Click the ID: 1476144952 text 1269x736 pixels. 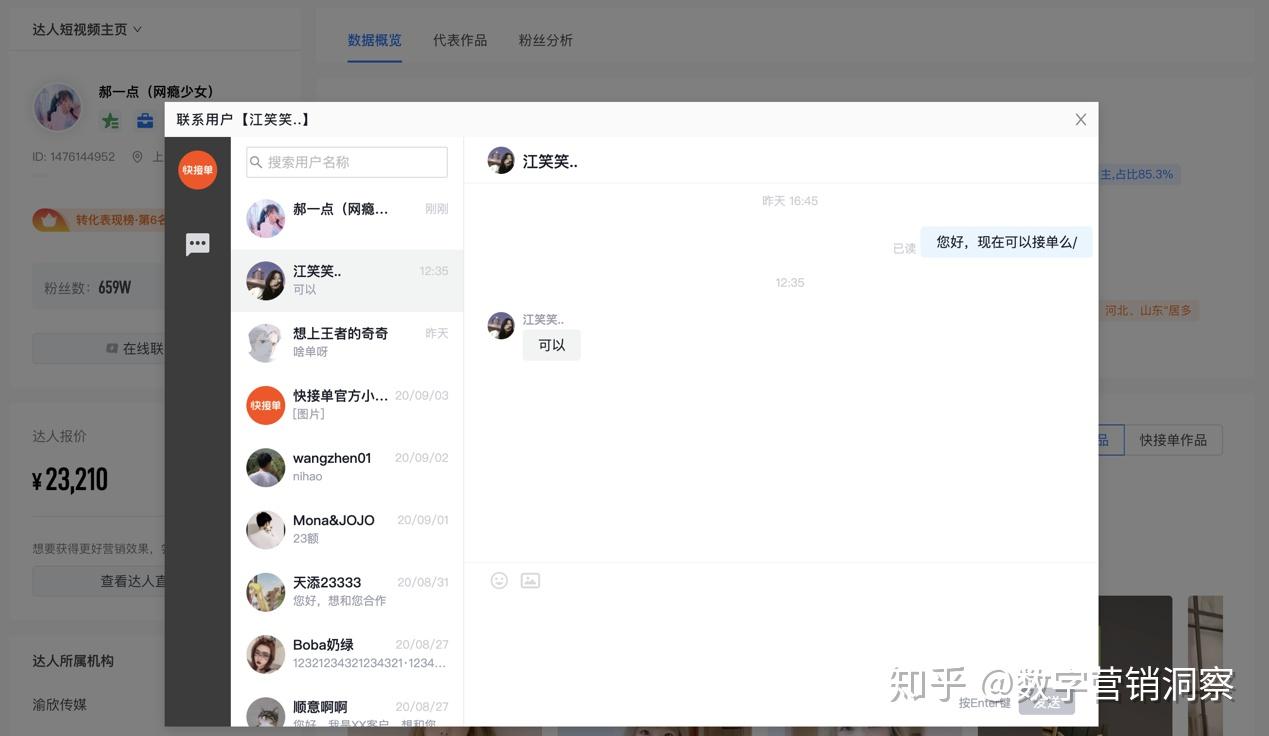pyautogui.click(x=73, y=157)
